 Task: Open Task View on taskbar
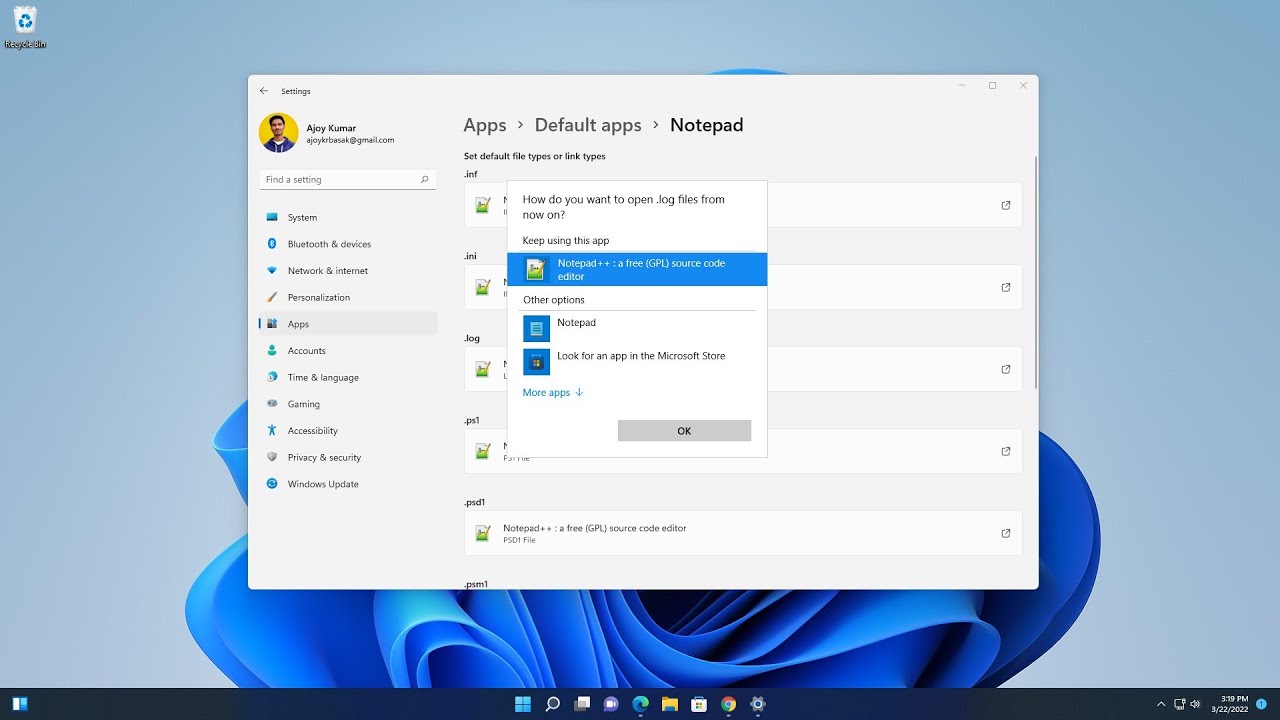tap(582, 704)
